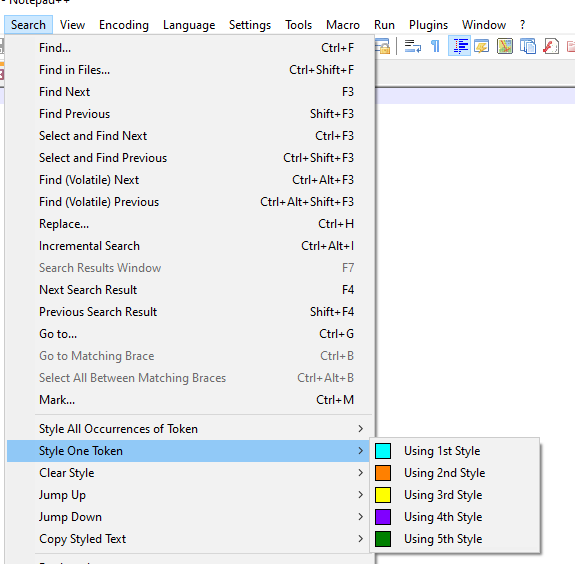Pick the cyan 1st Style swatch
This screenshot has width=575, height=564.
point(383,451)
